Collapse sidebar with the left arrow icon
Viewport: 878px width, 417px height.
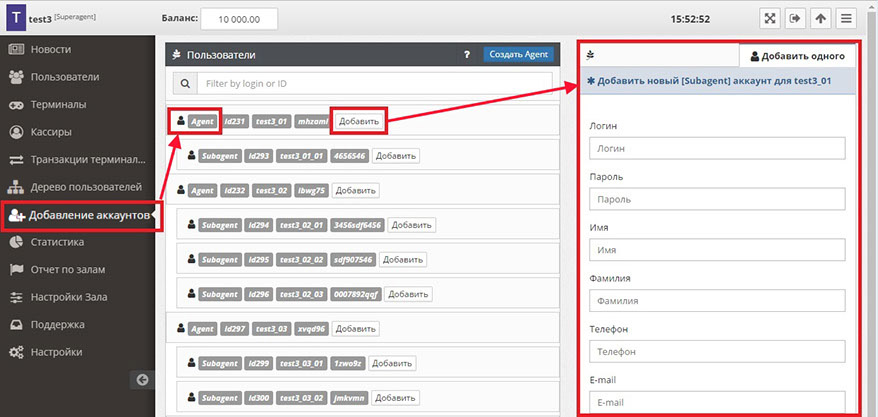coord(142,379)
